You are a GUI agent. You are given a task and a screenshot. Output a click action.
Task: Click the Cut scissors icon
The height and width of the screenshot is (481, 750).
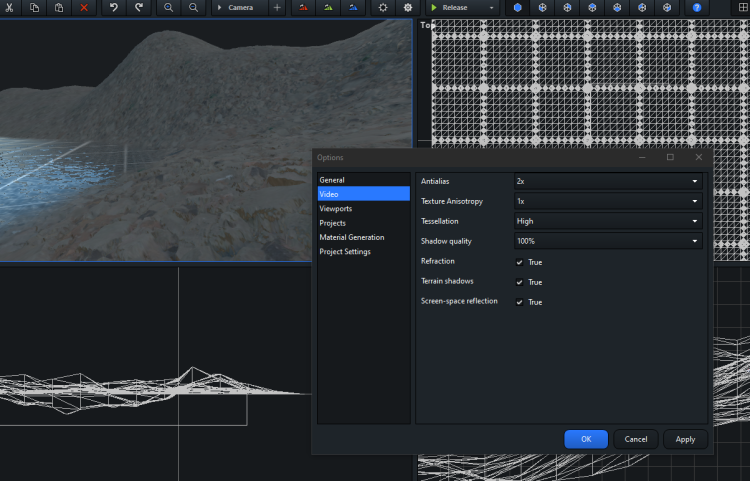(x=9, y=7)
